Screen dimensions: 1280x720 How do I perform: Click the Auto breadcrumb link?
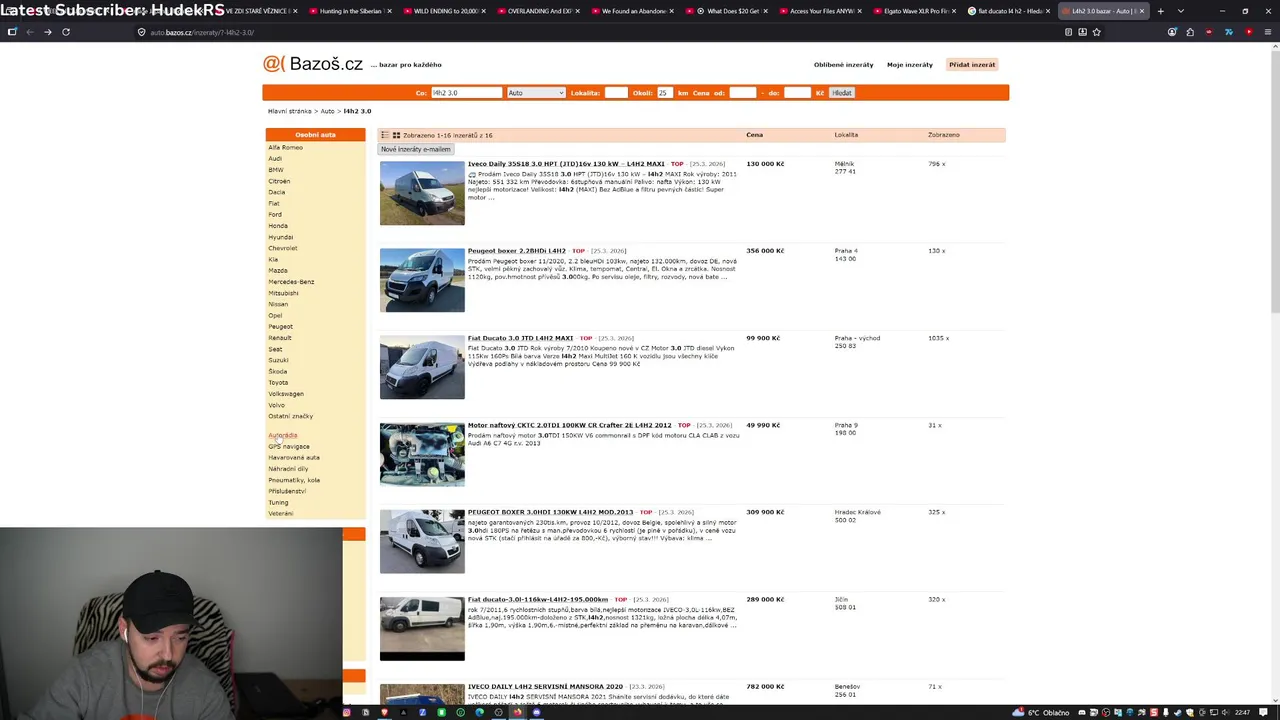pyautogui.click(x=327, y=111)
